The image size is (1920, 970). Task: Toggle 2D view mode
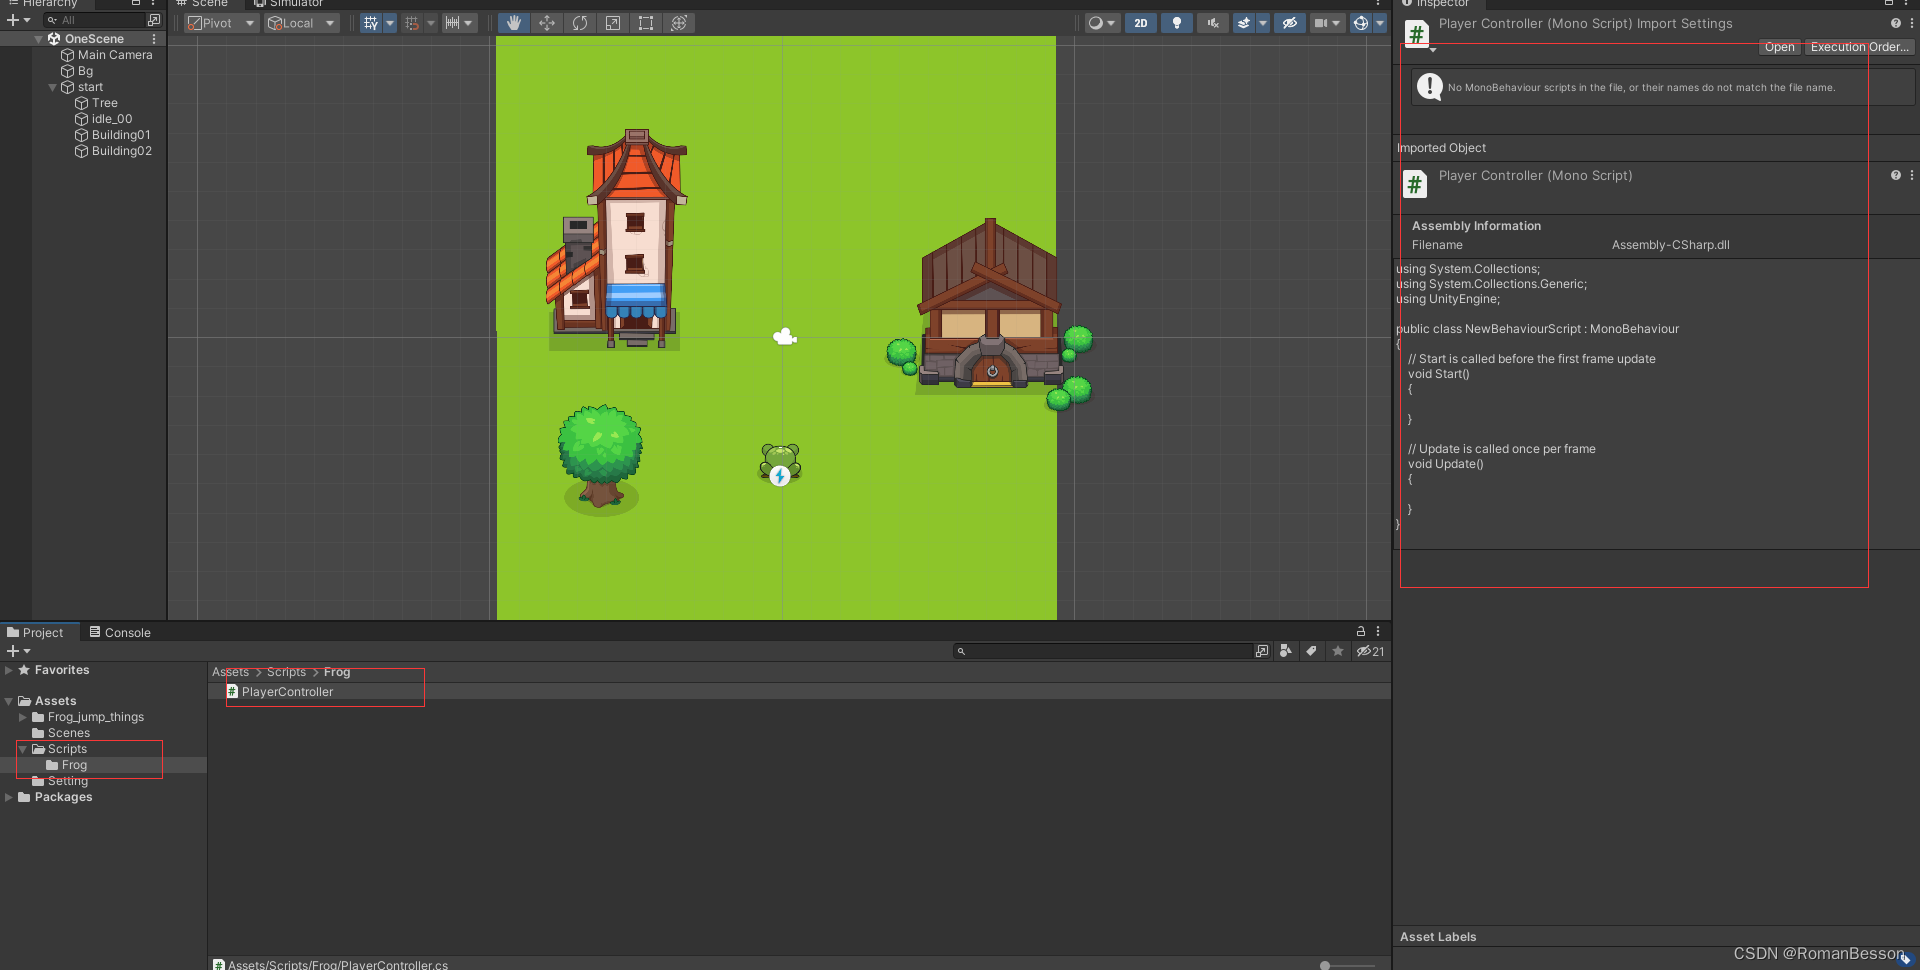pos(1141,23)
